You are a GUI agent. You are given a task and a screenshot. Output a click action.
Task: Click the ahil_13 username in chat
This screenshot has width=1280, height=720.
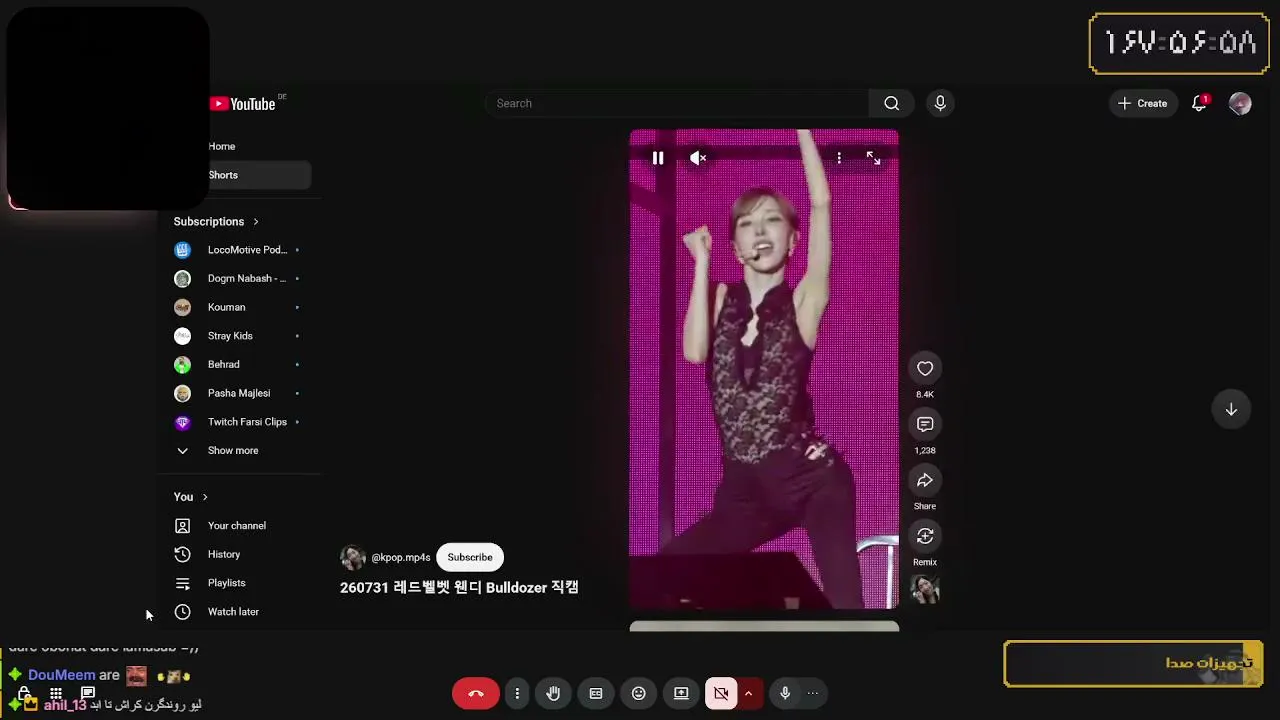pyautogui.click(x=65, y=705)
